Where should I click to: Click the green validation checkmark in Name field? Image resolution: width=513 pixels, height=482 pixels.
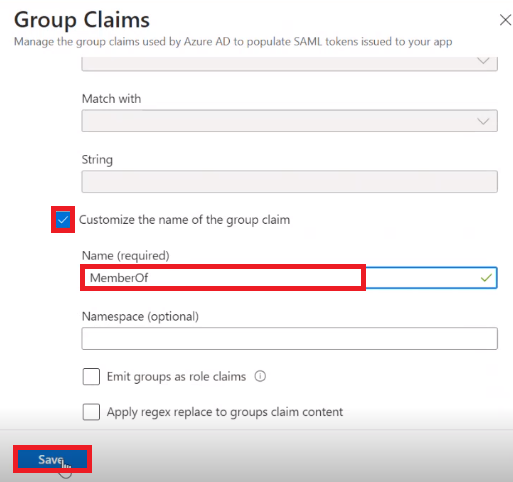[x=486, y=278]
